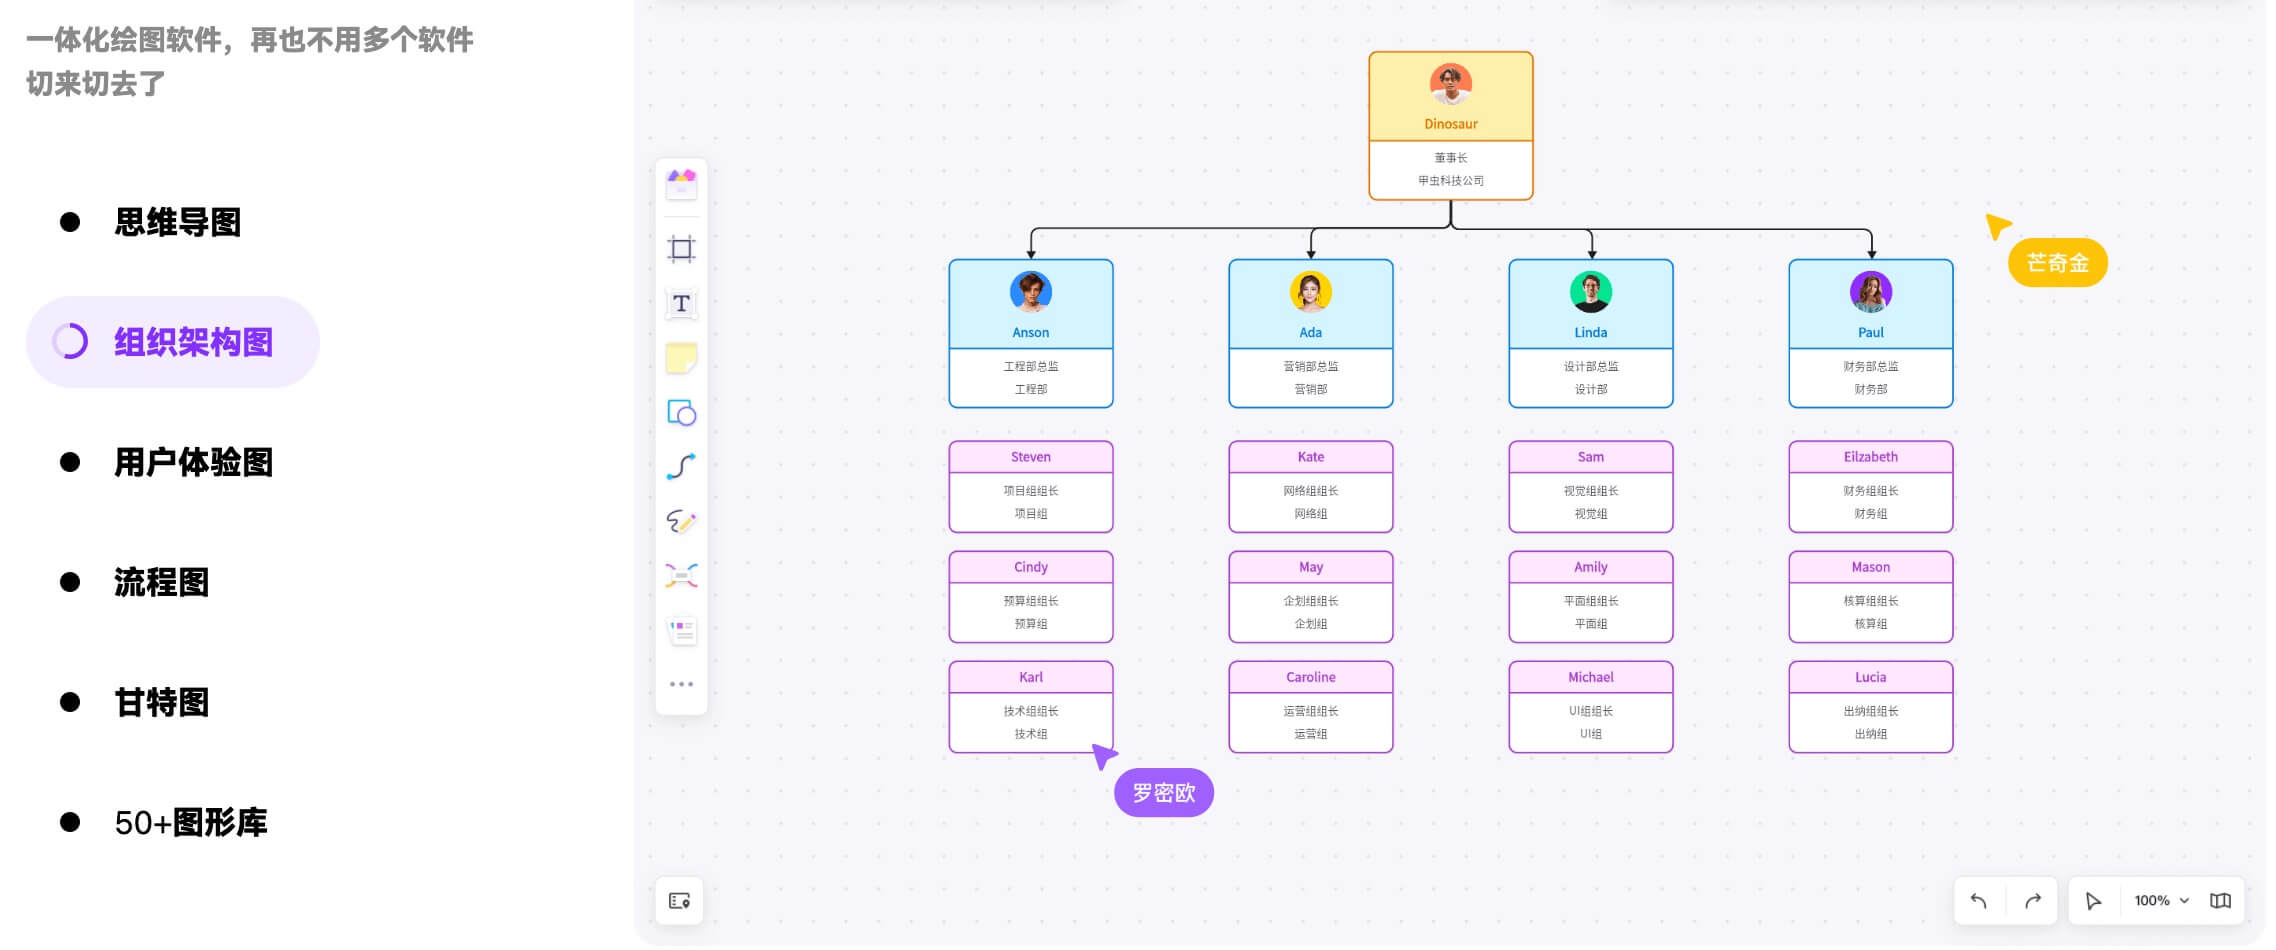
Task: Open the zoom level 100% dropdown
Action: pos(2162,901)
